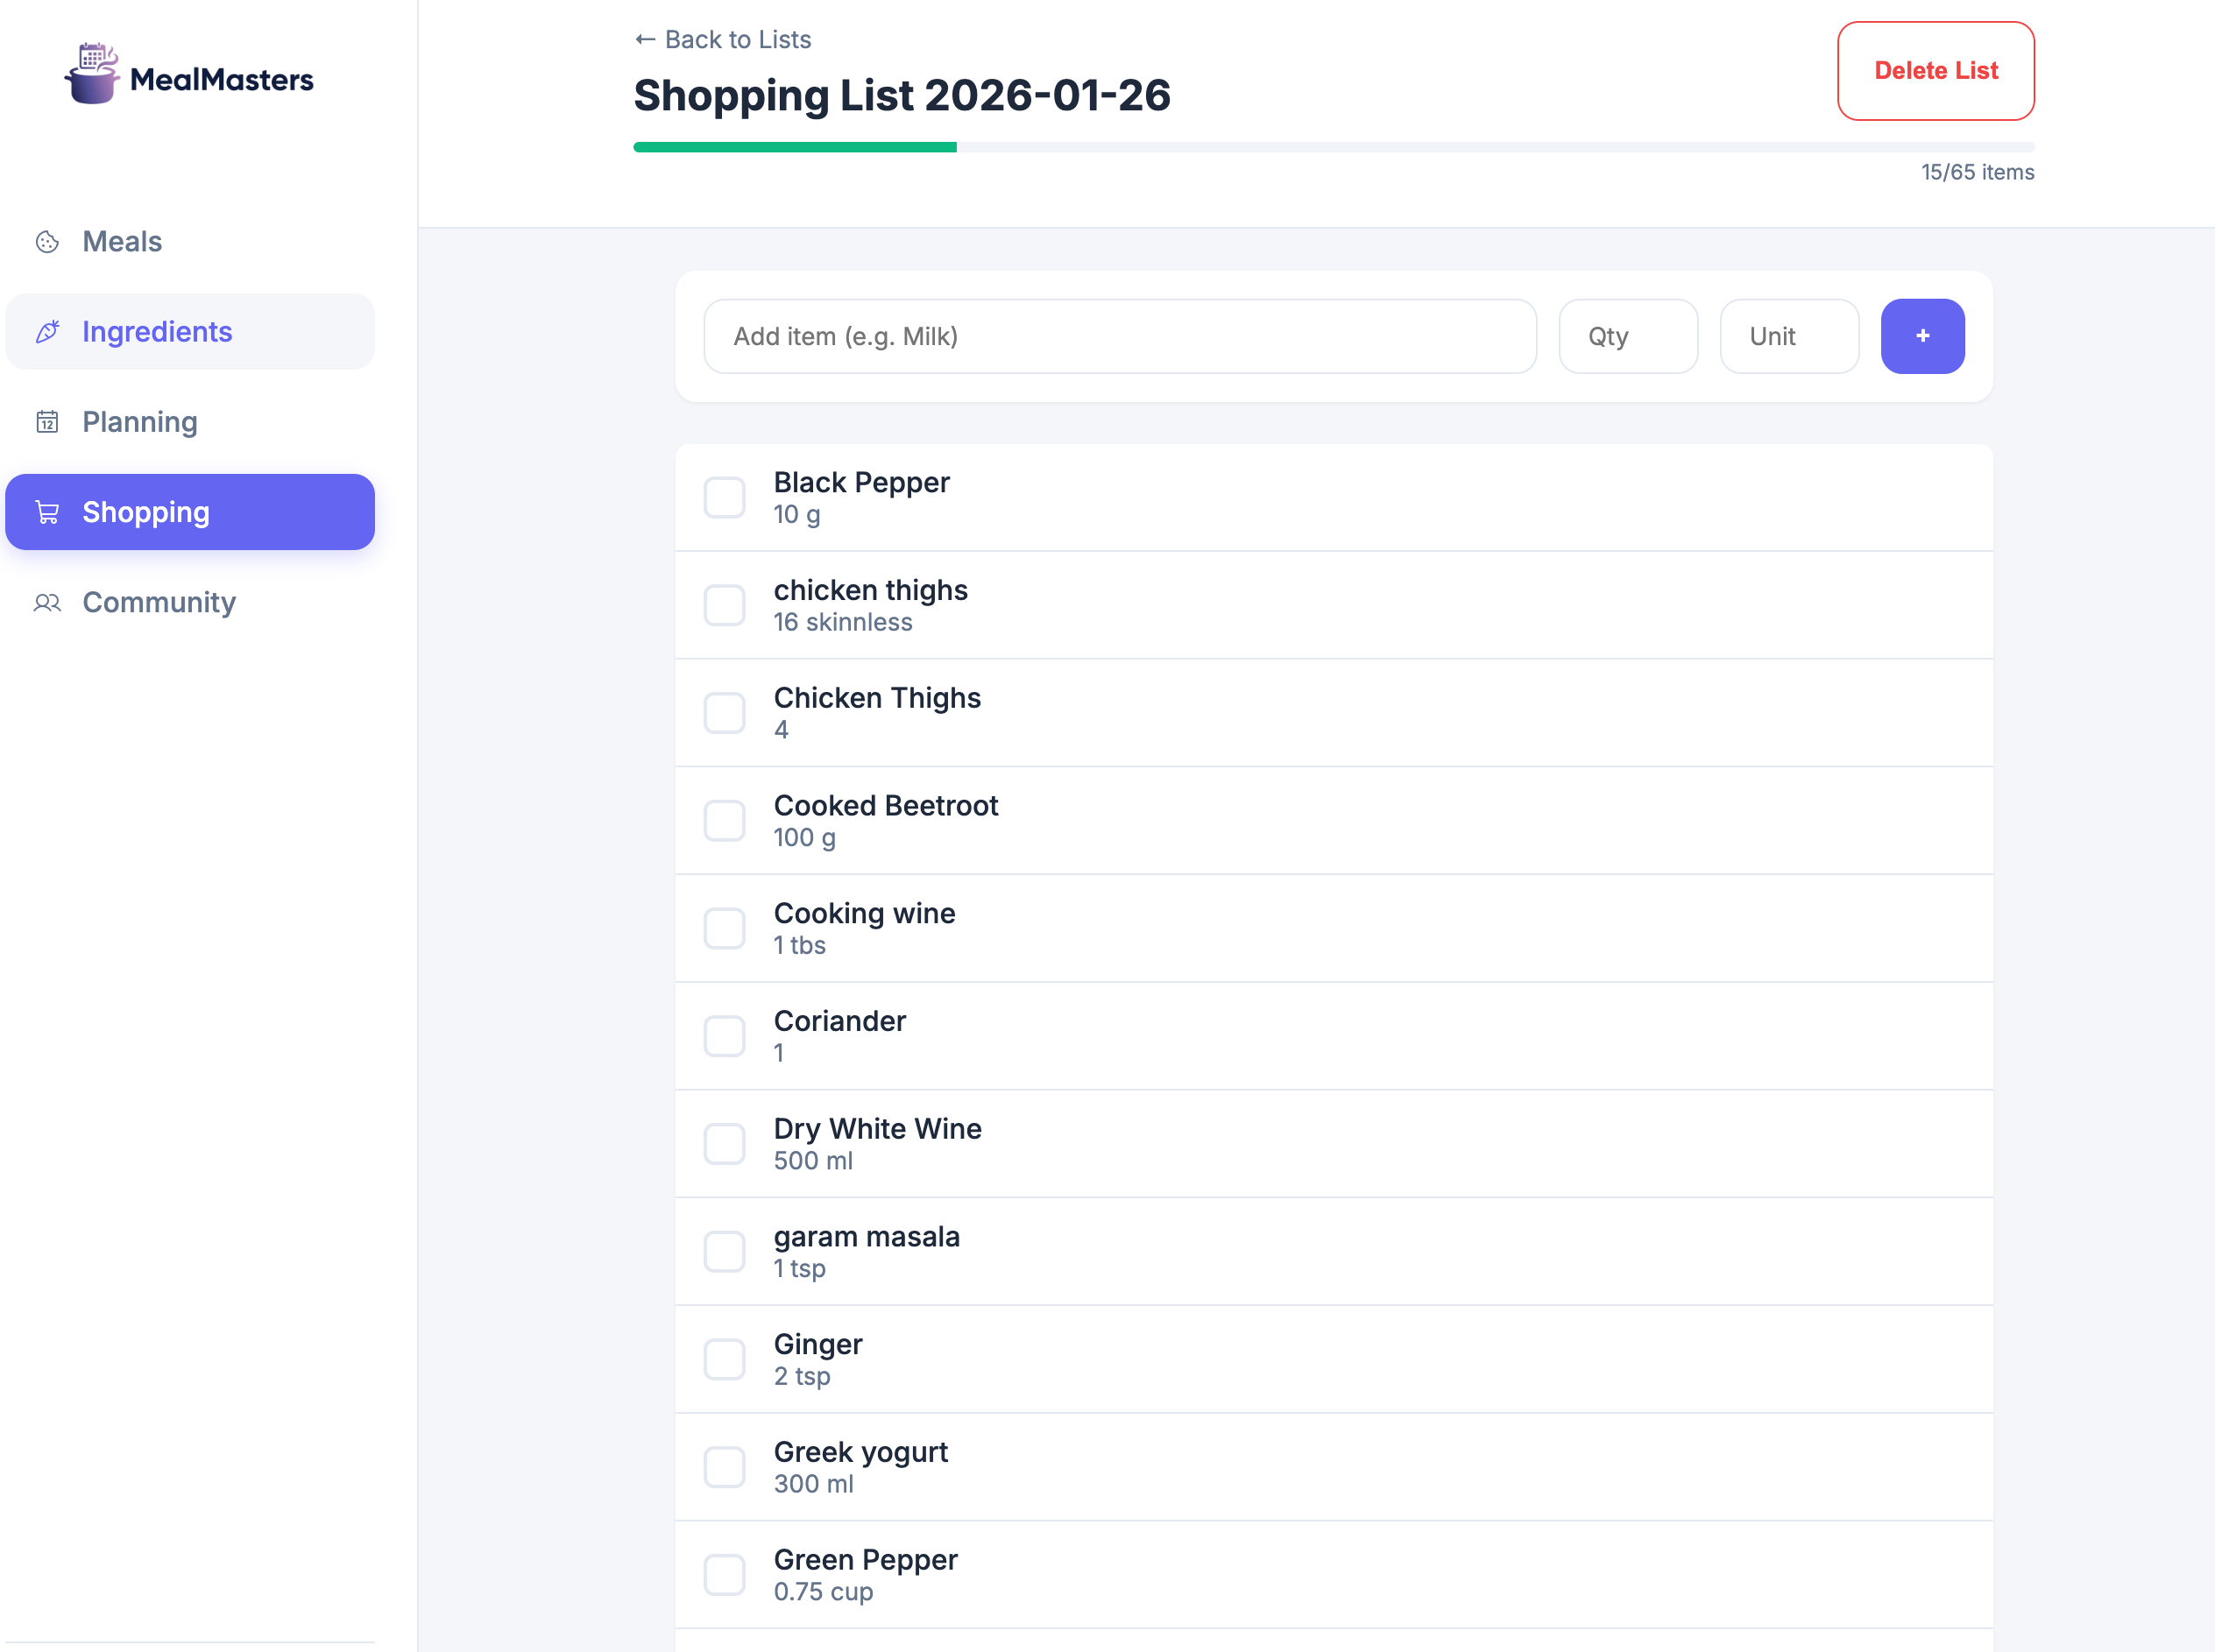
Task: Click the back arrow next to Back to Lists
Action: [x=645, y=40]
